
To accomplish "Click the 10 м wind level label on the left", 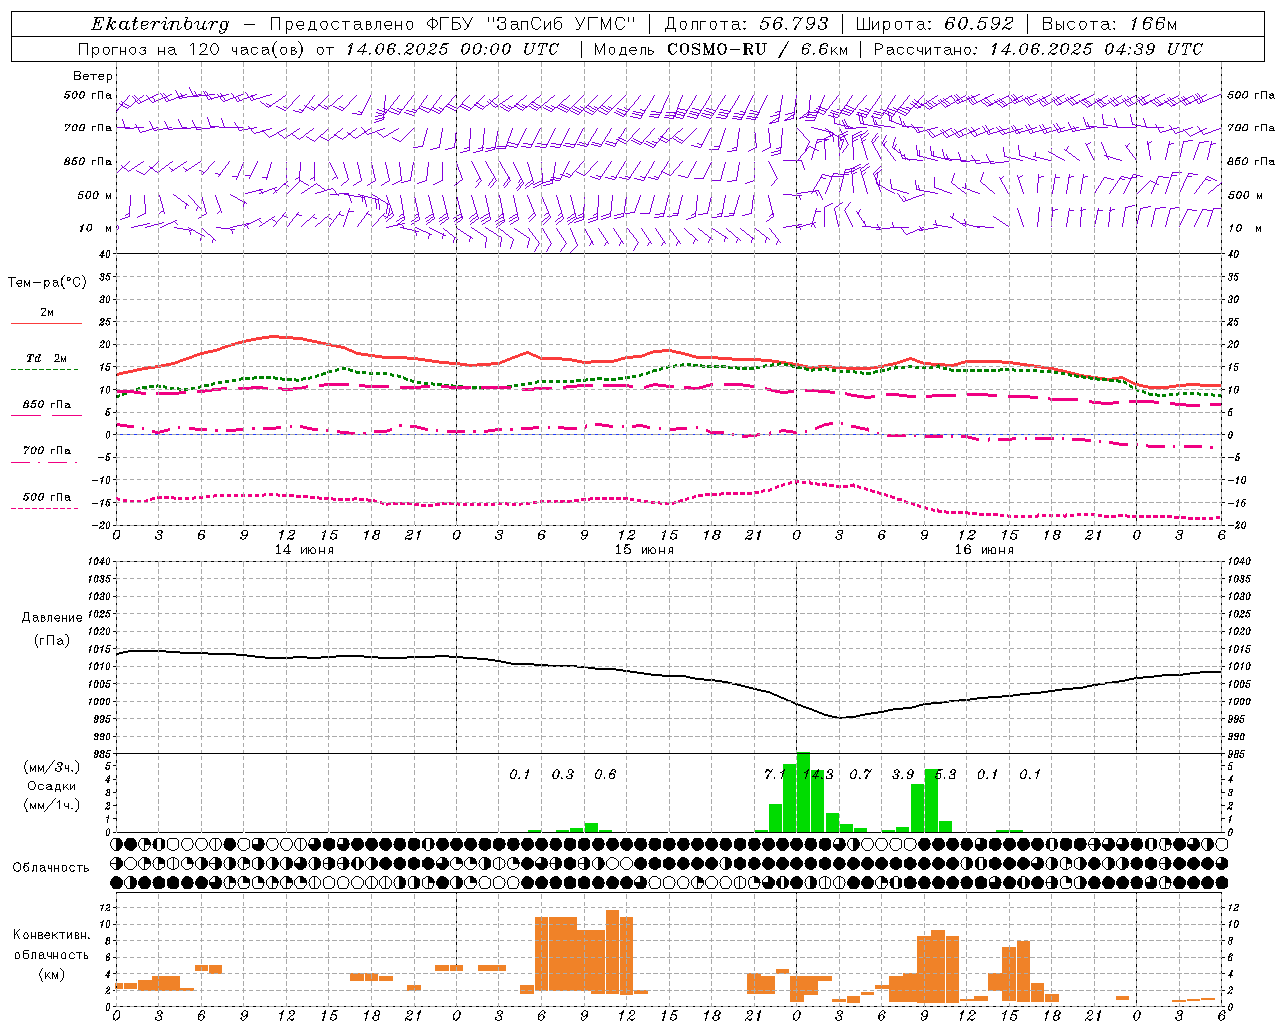I will pyautogui.click(x=96, y=228).
